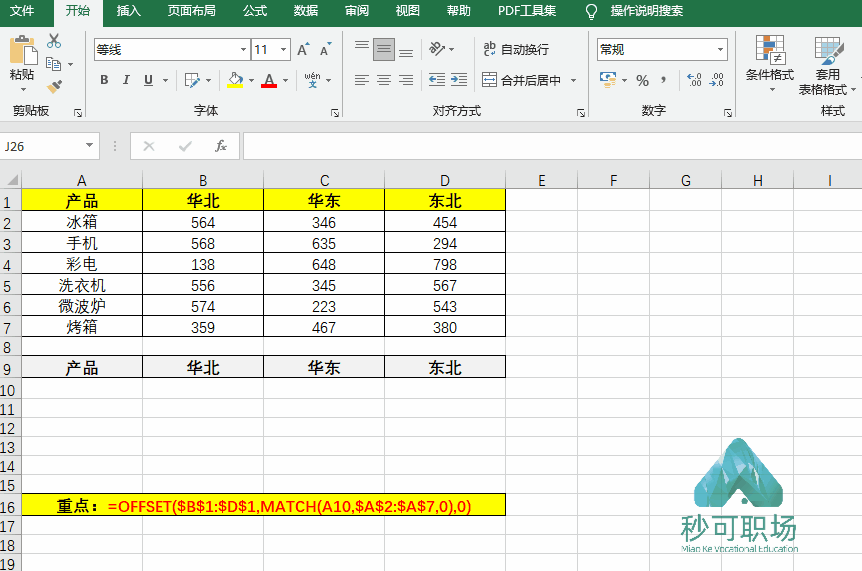Viewport: 862px width, 571px height.
Task: Decrease decimal places
Action: pyautogui.click(x=716, y=80)
